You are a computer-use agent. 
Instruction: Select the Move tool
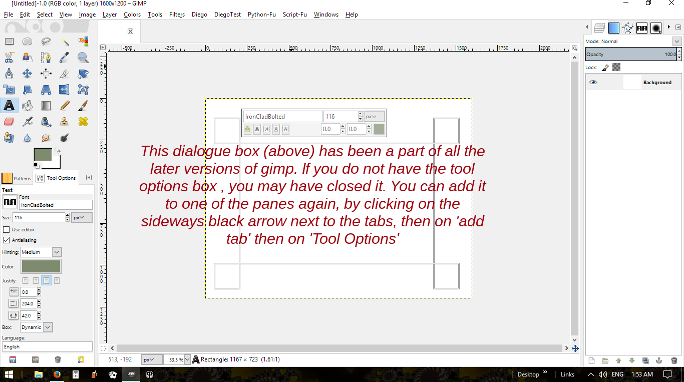point(27,74)
